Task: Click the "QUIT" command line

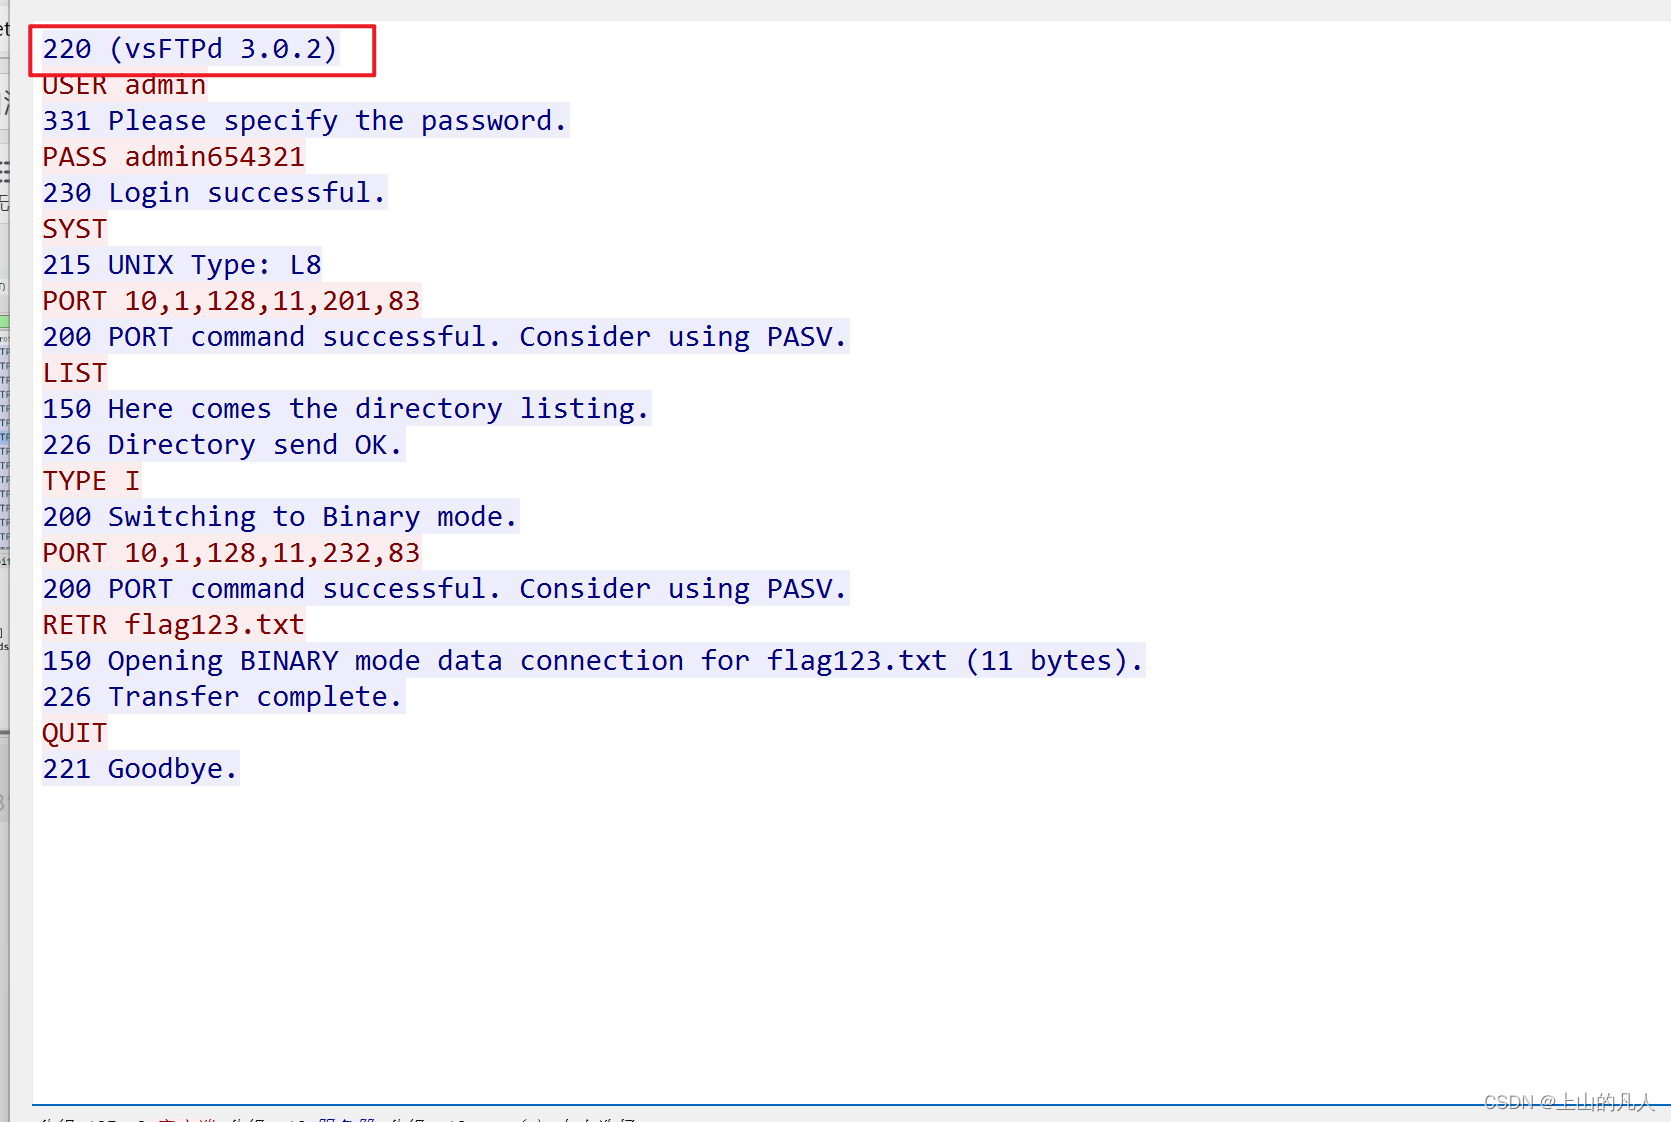Action: tap(74, 733)
